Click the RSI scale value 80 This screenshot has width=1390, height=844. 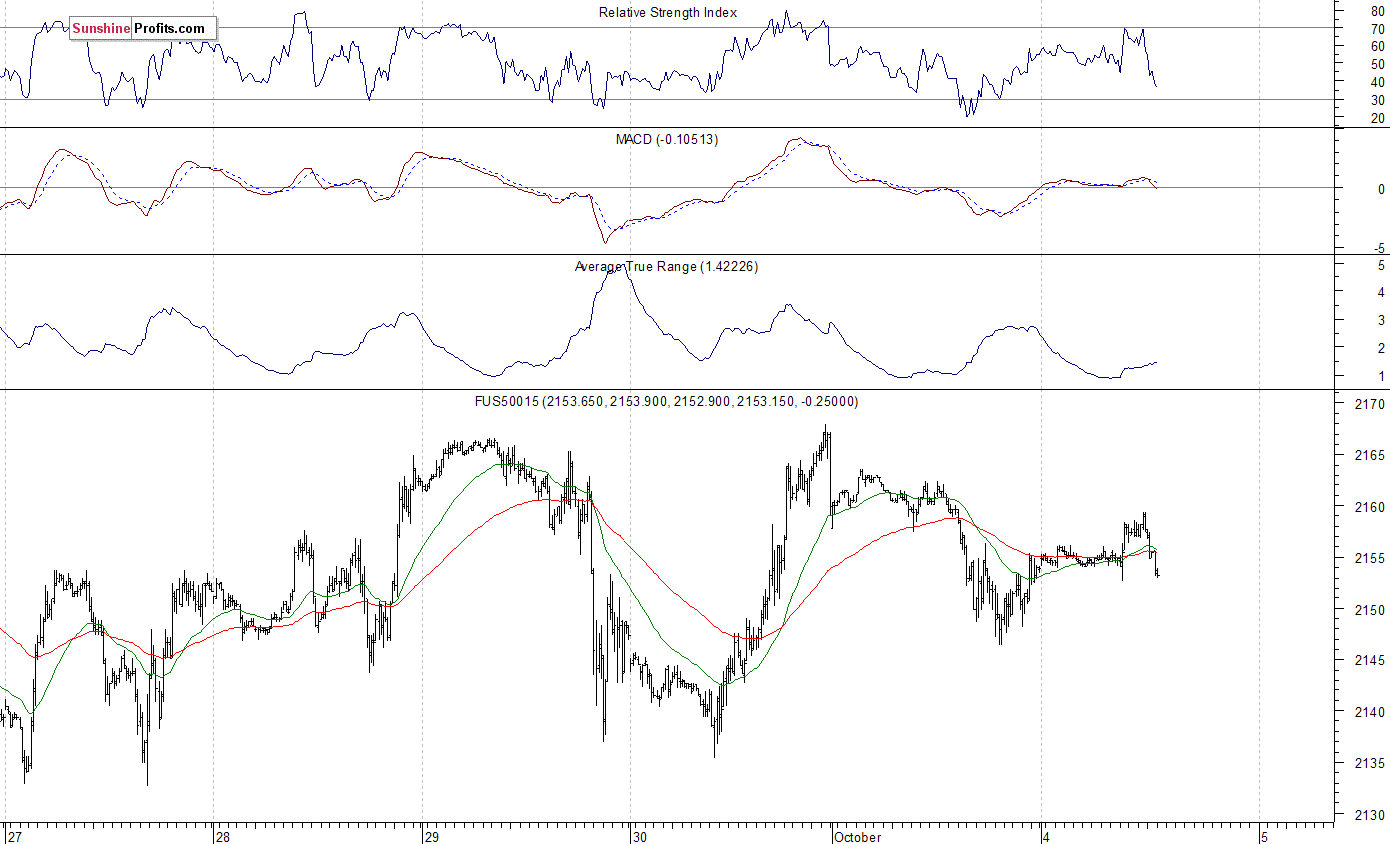coord(1378,10)
